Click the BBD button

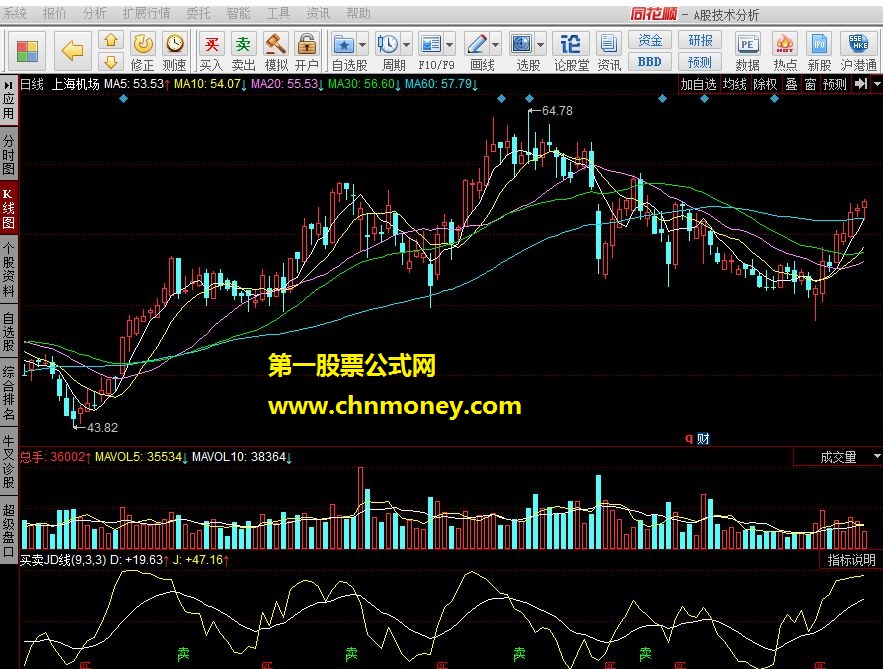649,61
